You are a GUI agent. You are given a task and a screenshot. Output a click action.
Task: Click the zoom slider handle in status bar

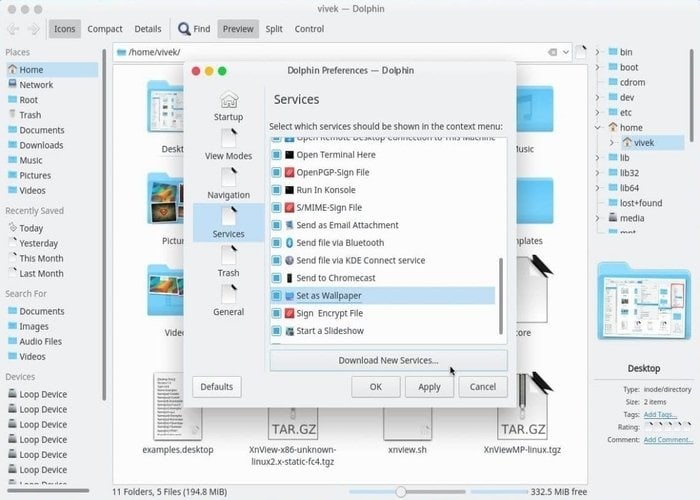[401, 492]
